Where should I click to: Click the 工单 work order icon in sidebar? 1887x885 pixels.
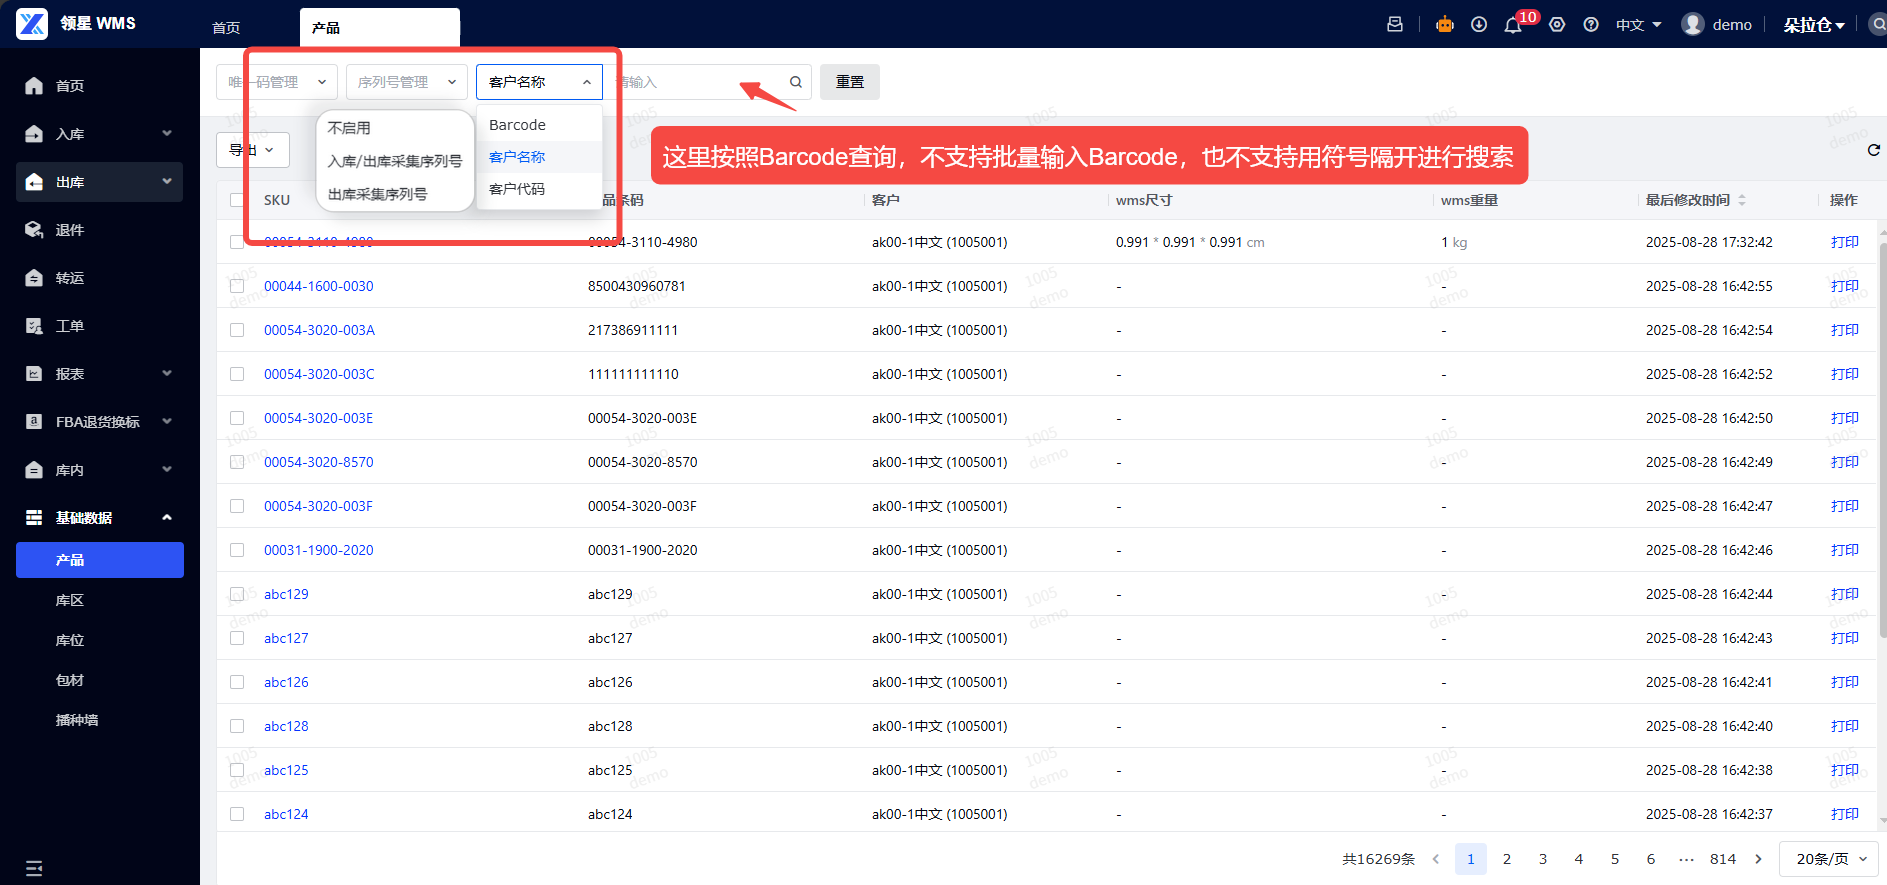pyautogui.click(x=34, y=326)
